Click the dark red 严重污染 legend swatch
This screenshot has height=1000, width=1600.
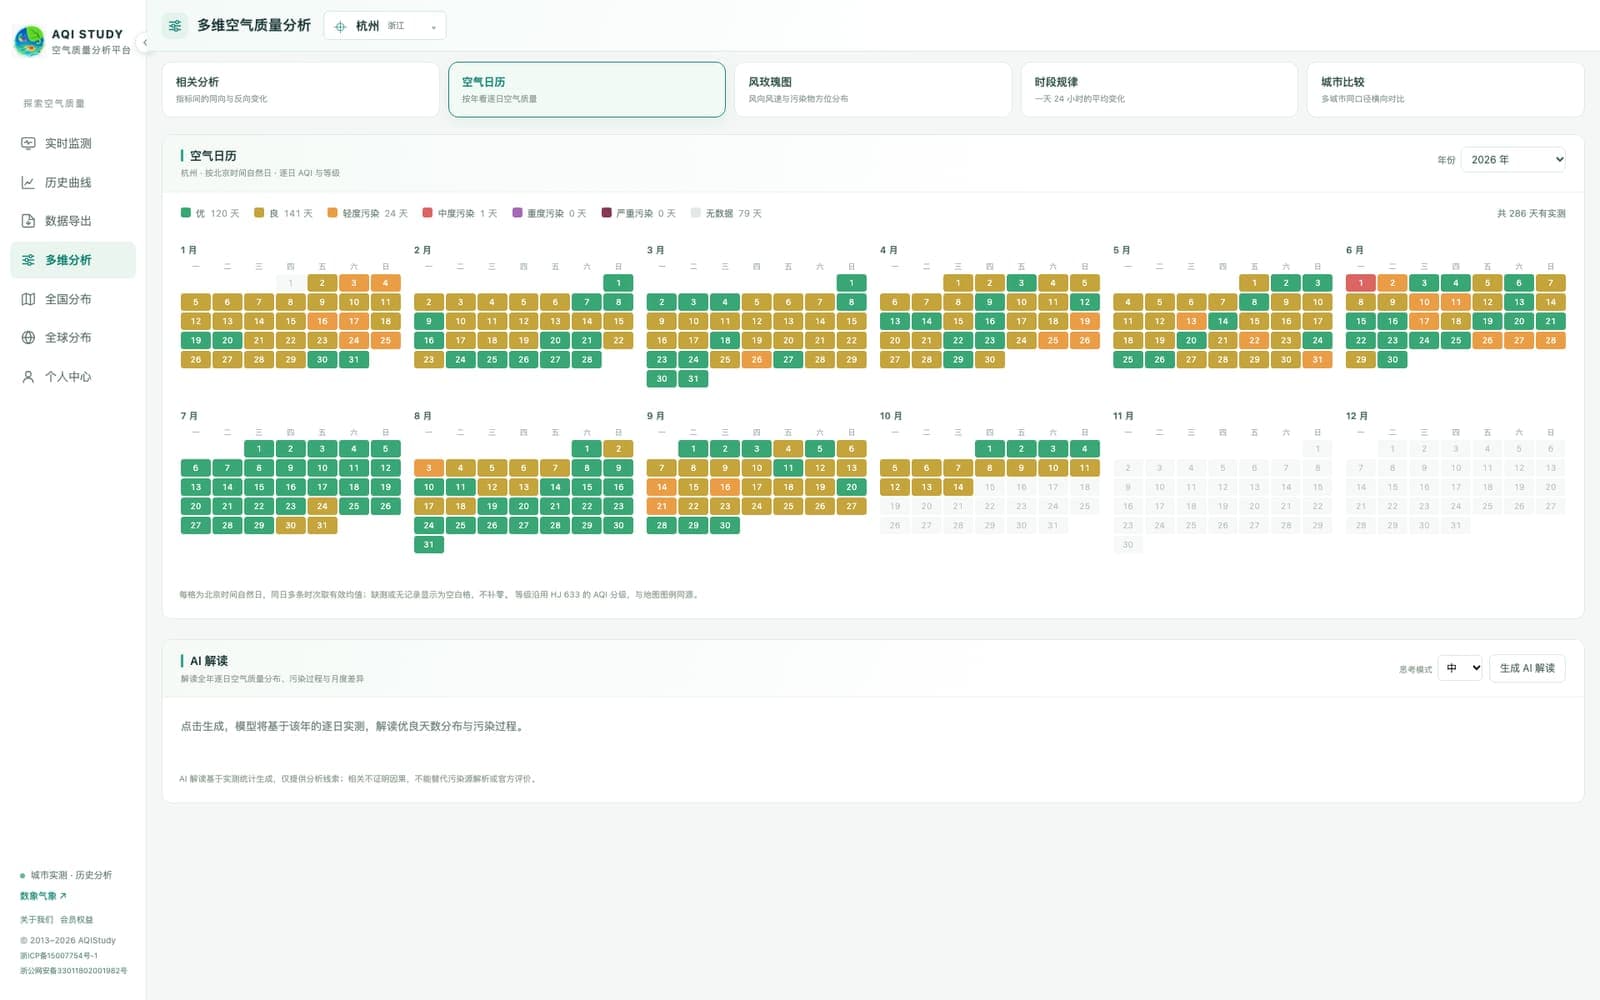tap(606, 213)
